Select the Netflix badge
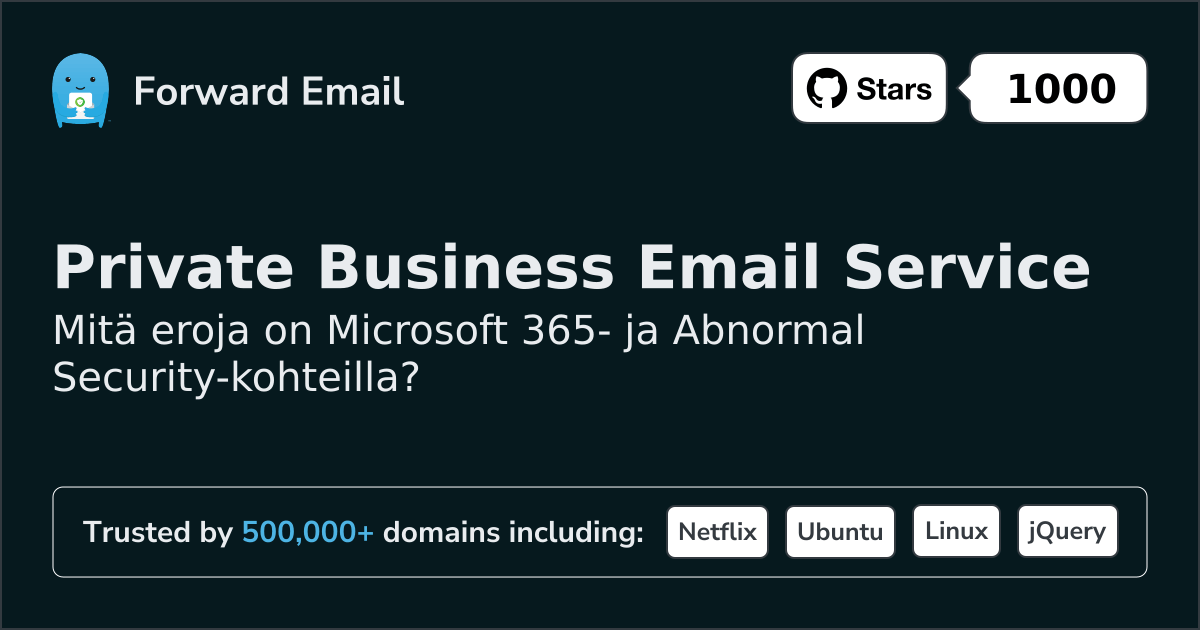The image size is (1200, 630). [717, 532]
